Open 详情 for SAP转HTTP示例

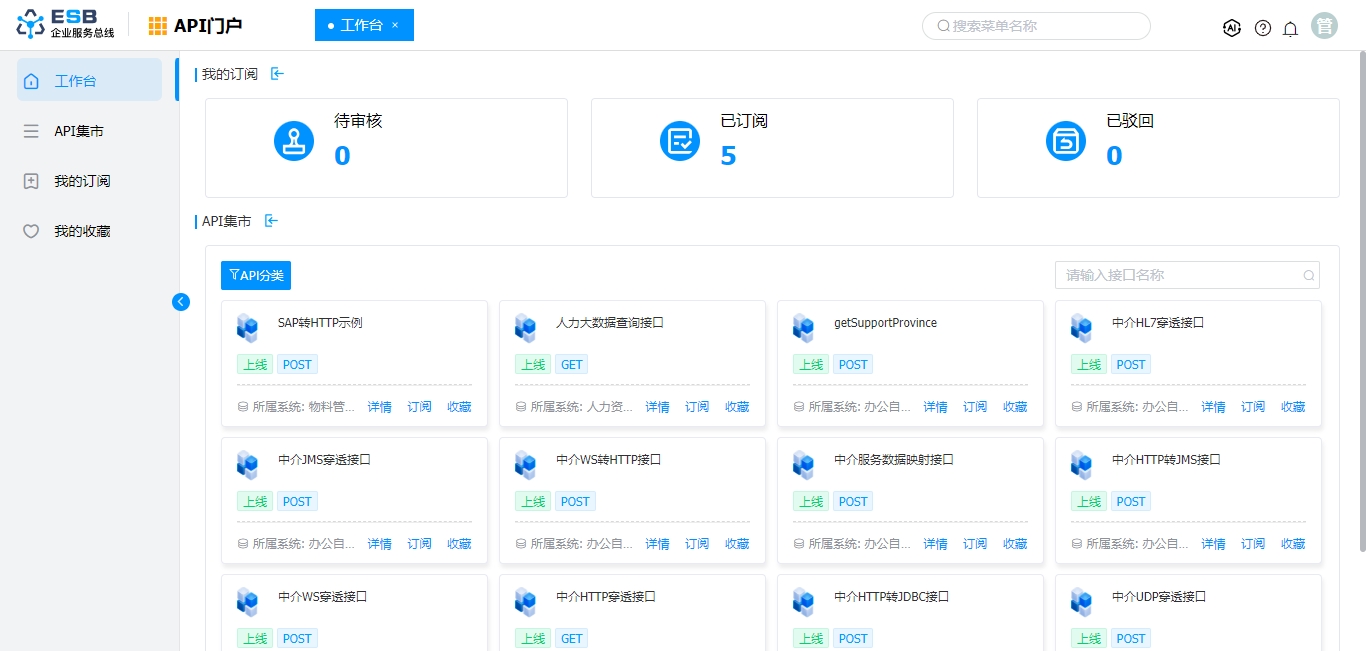point(379,407)
